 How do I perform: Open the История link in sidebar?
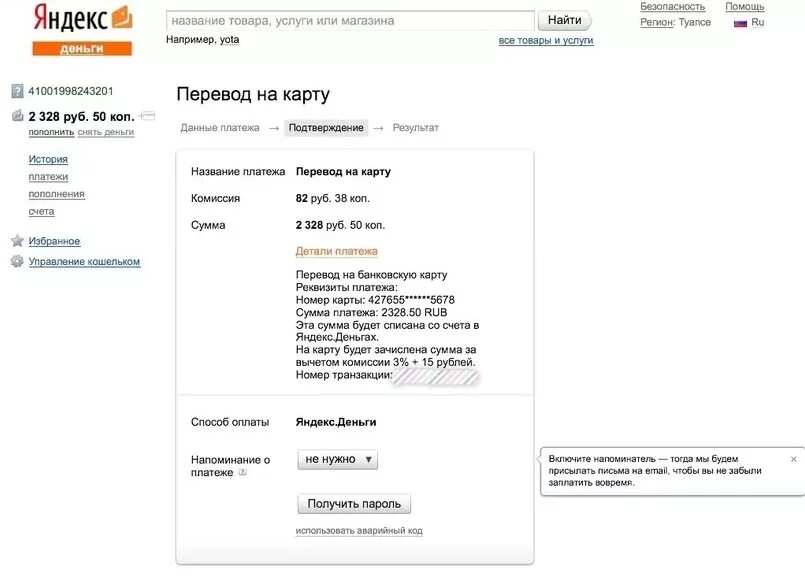point(48,159)
